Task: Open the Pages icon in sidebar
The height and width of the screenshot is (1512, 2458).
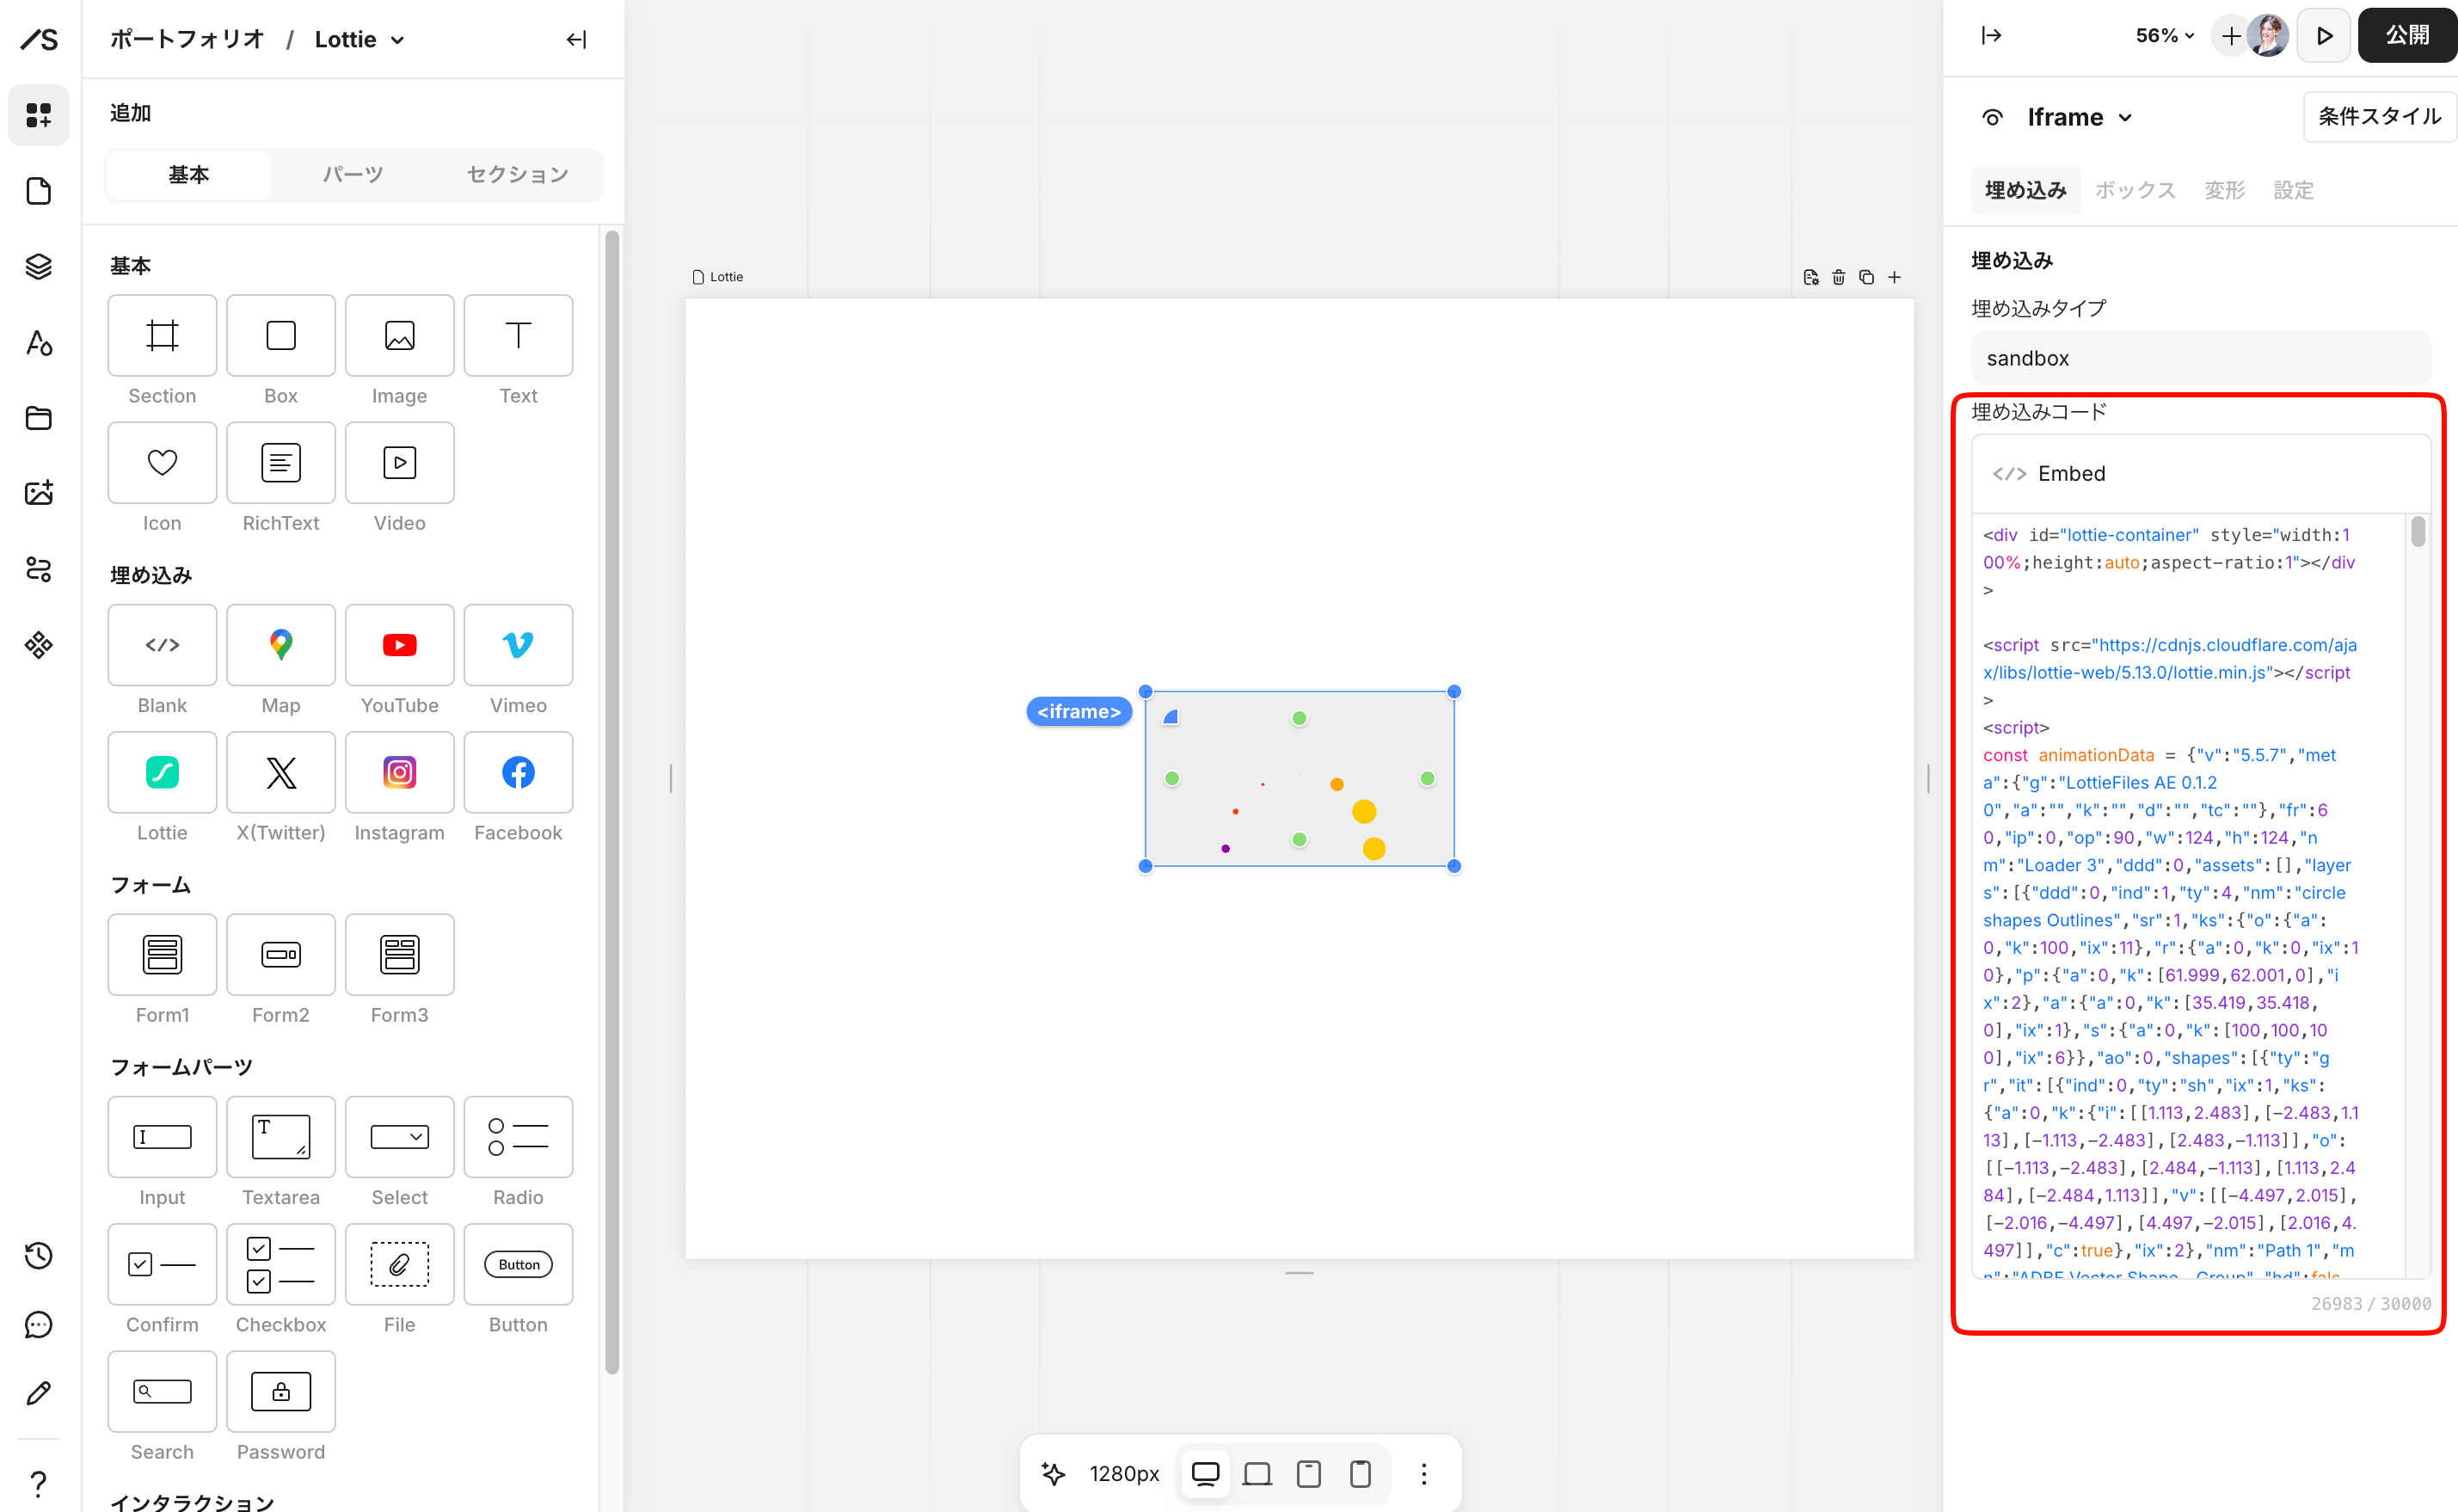Action: pos(39,191)
